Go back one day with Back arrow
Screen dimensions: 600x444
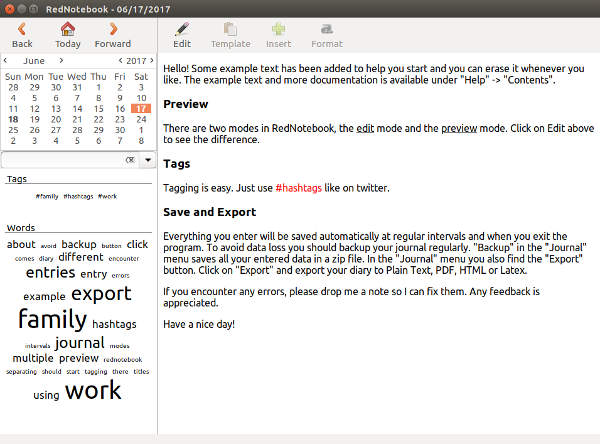(x=22, y=35)
